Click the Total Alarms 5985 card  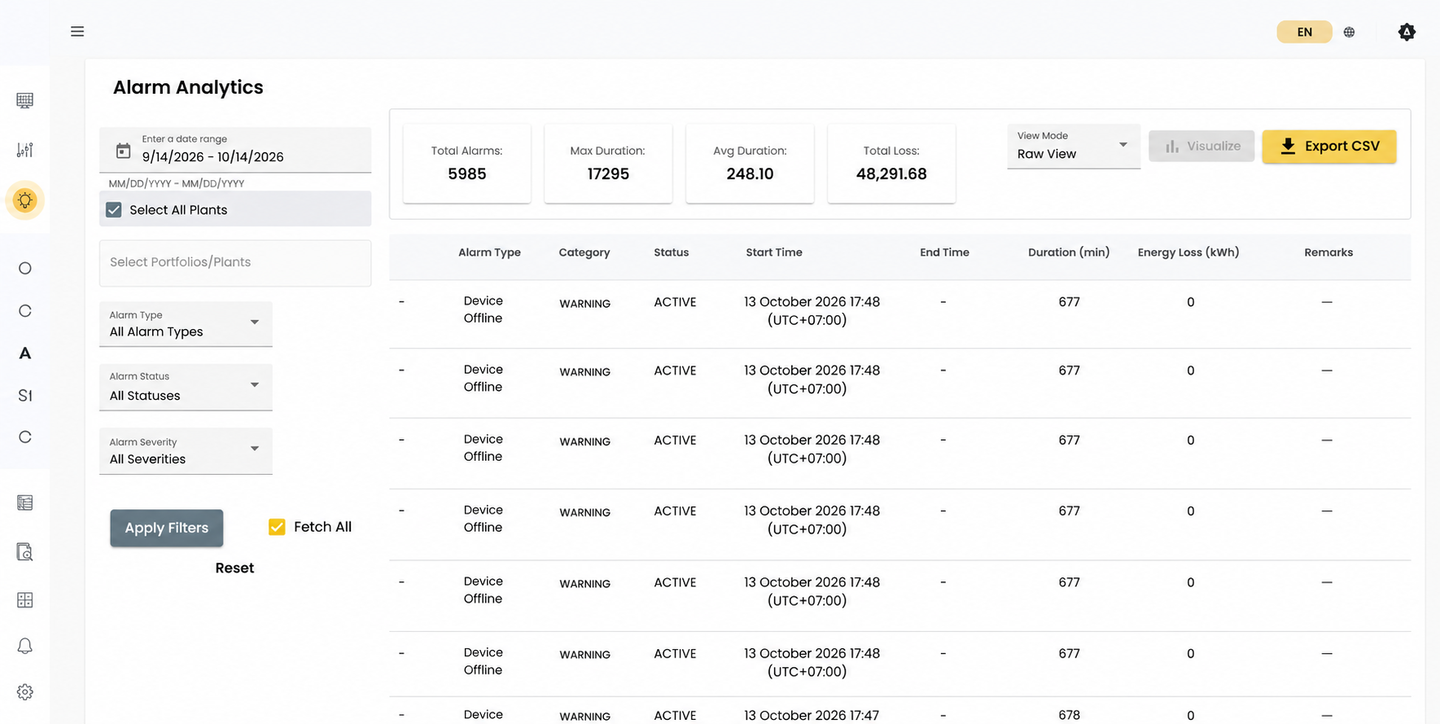click(x=467, y=164)
